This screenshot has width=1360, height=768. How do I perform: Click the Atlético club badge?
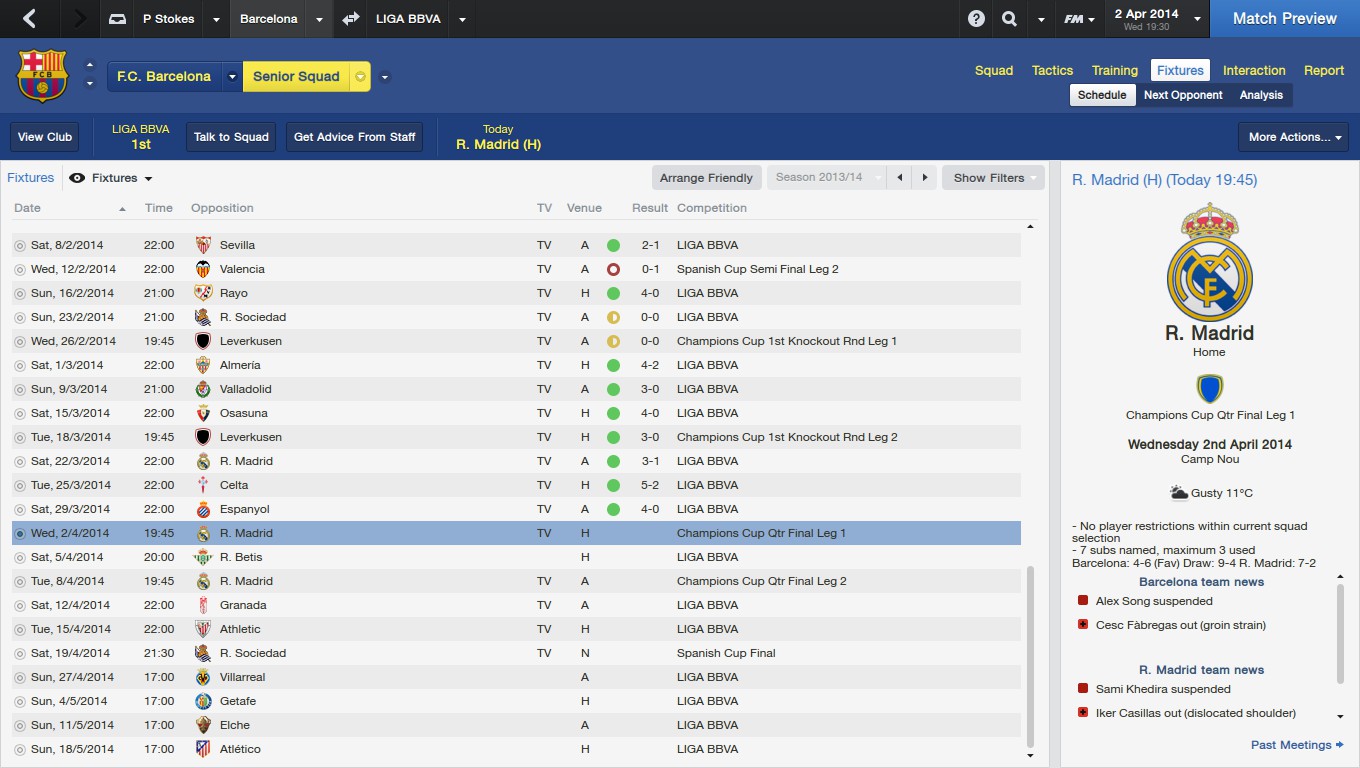tap(203, 749)
